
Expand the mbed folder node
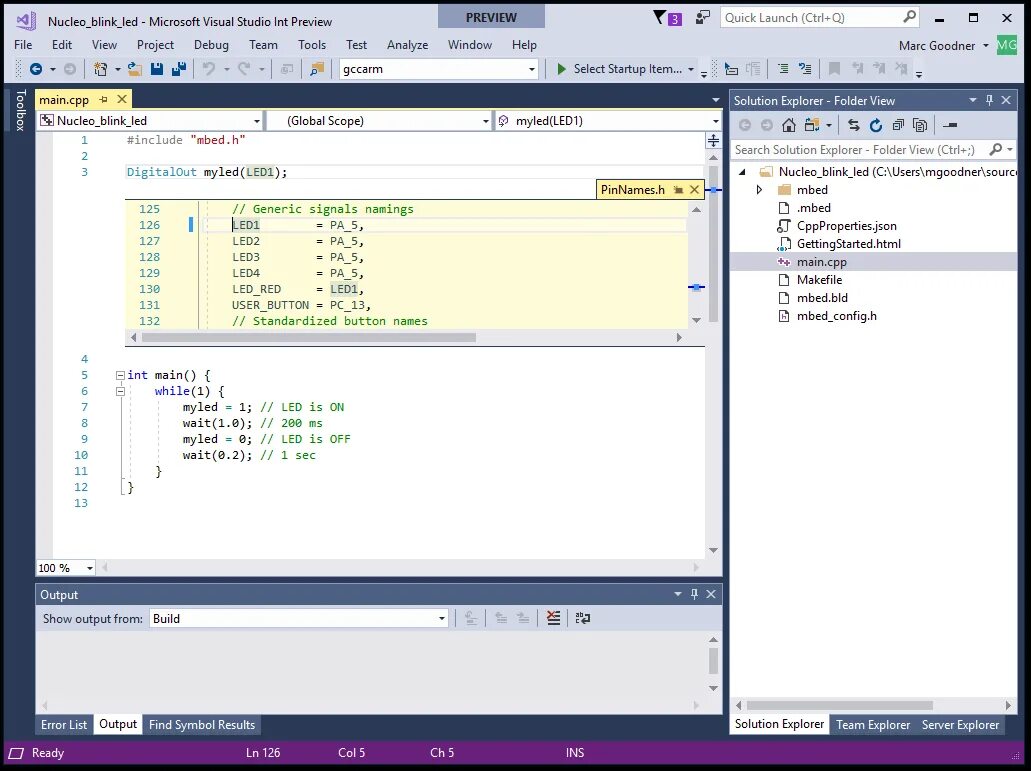click(759, 190)
